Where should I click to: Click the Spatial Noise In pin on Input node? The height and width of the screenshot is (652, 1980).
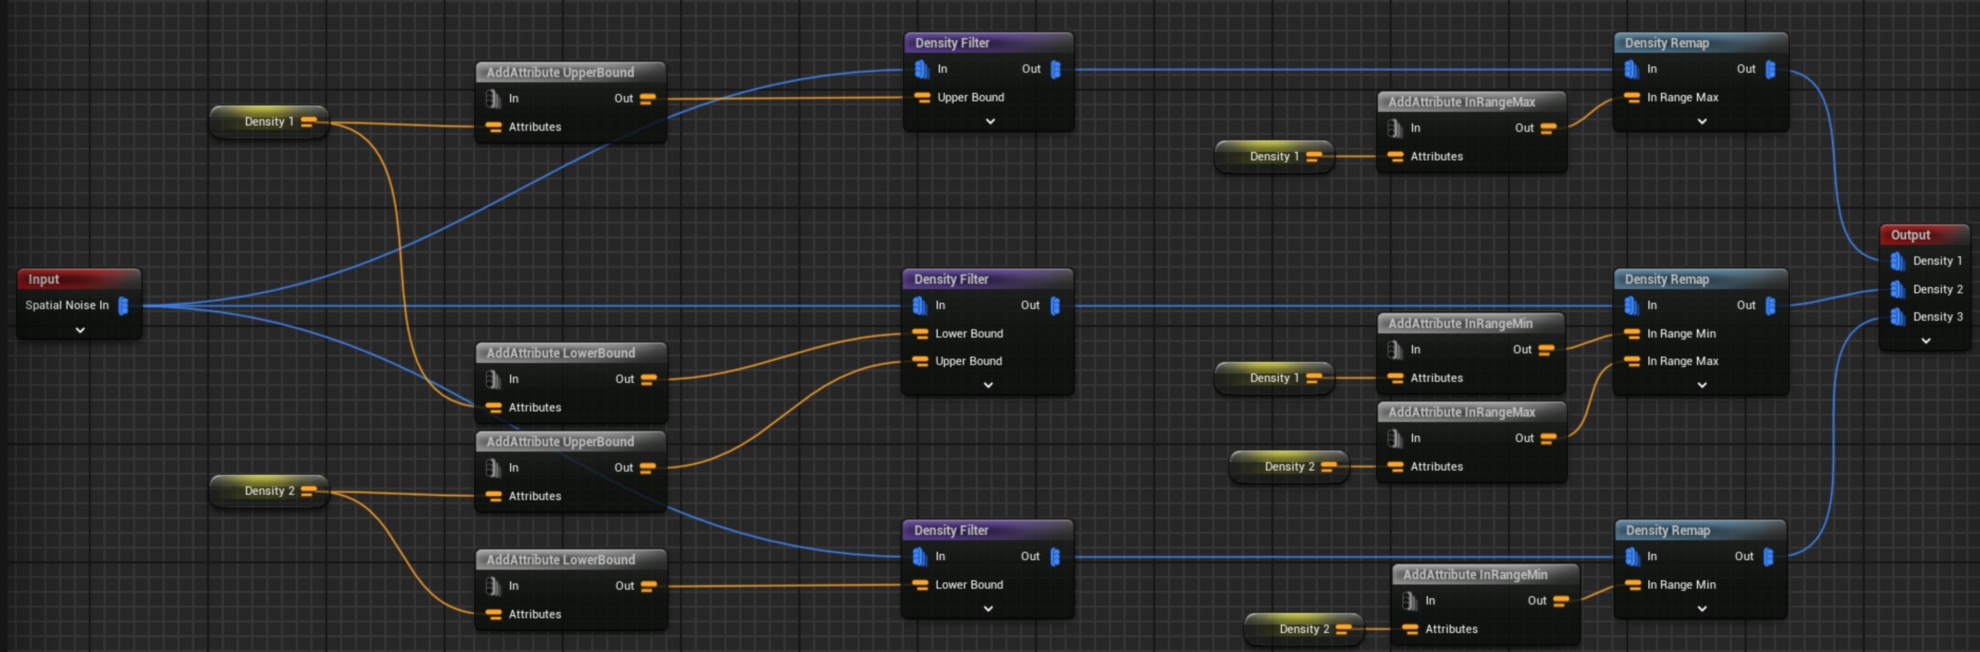click(123, 306)
